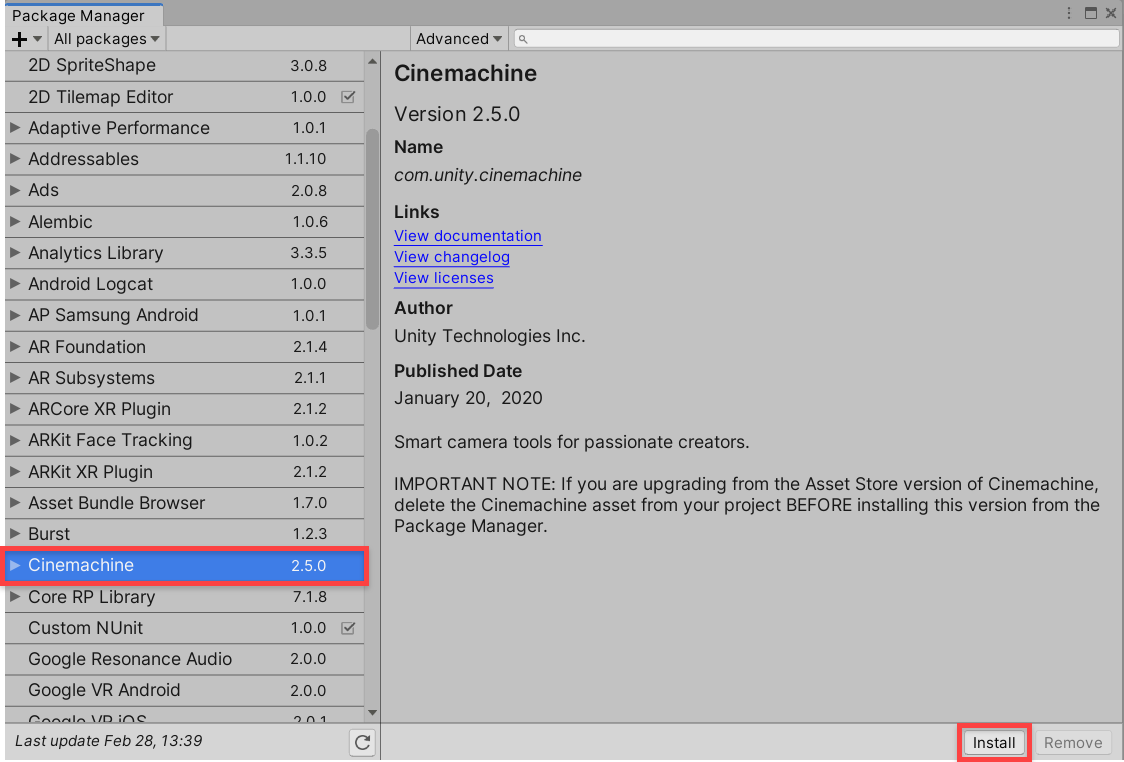Image resolution: width=1124 pixels, height=762 pixels.
Task: Click the plus icon to add a package
Action: tap(20, 39)
